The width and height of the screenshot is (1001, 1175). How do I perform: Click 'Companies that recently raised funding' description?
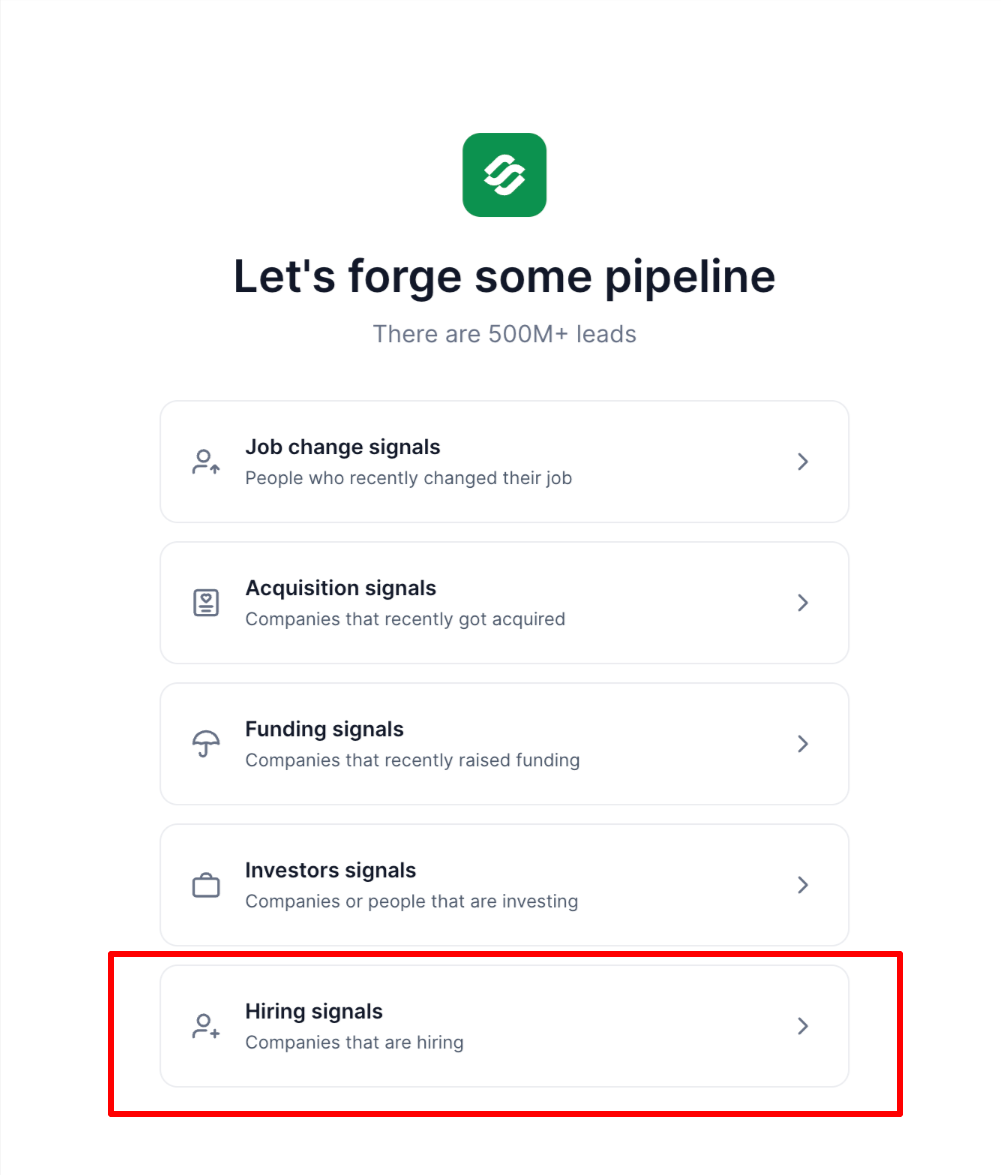pyautogui.click(x=412, y=760)
